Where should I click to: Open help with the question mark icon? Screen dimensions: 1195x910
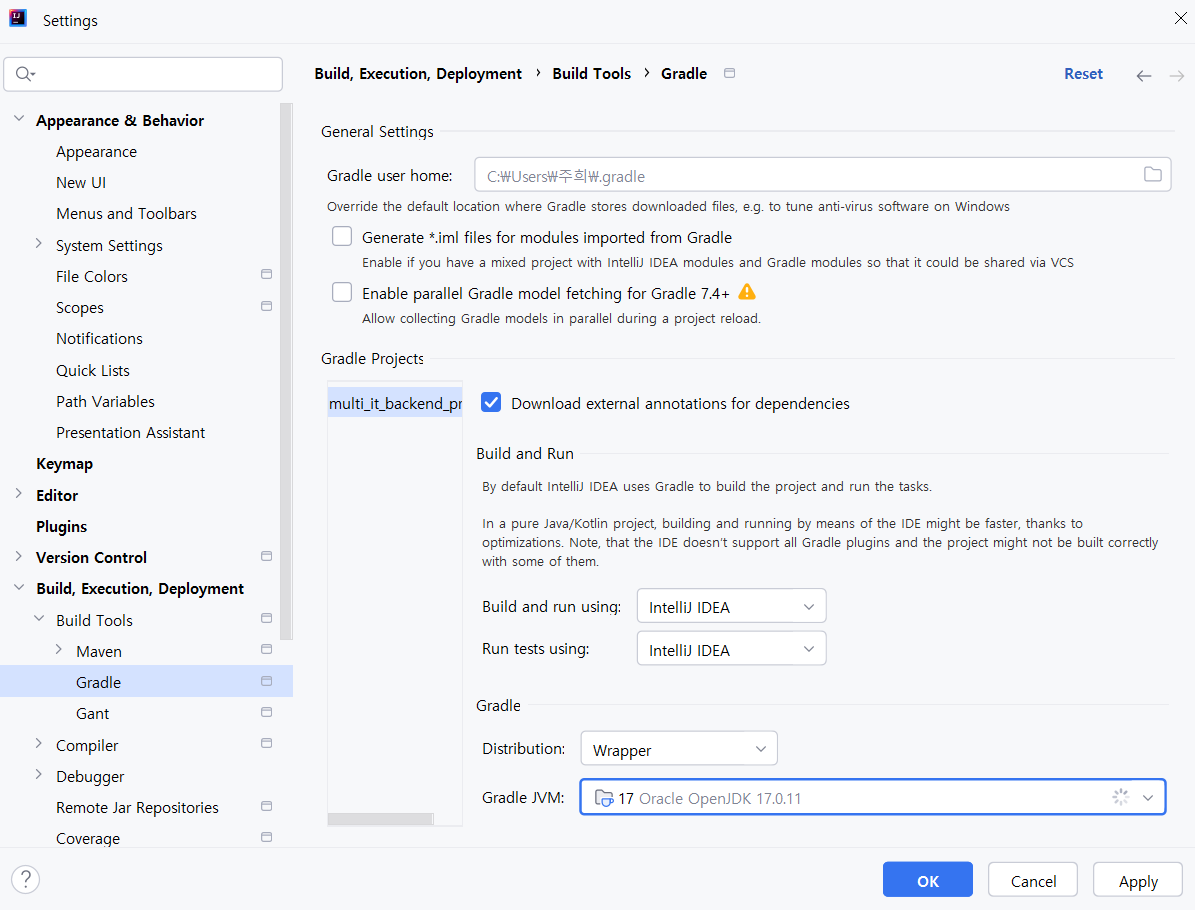coord(25,879)
